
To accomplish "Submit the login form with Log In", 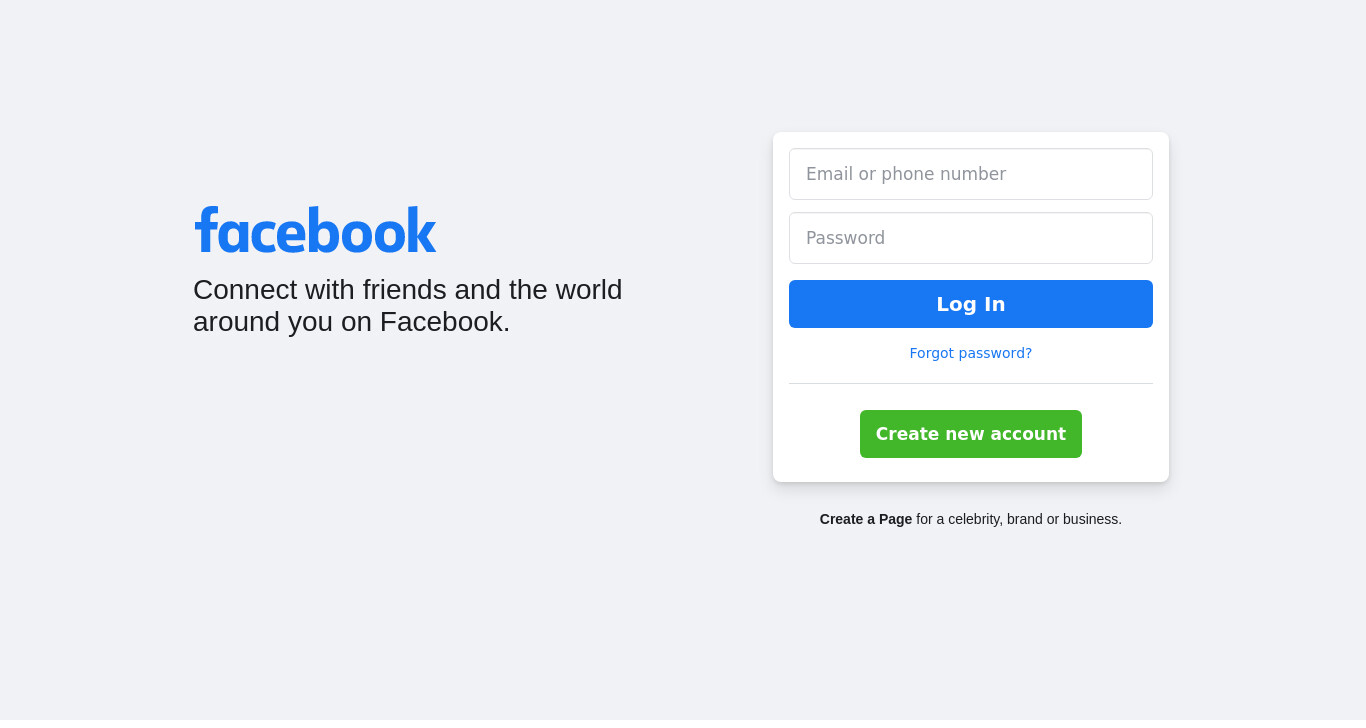I will (971, 304).
